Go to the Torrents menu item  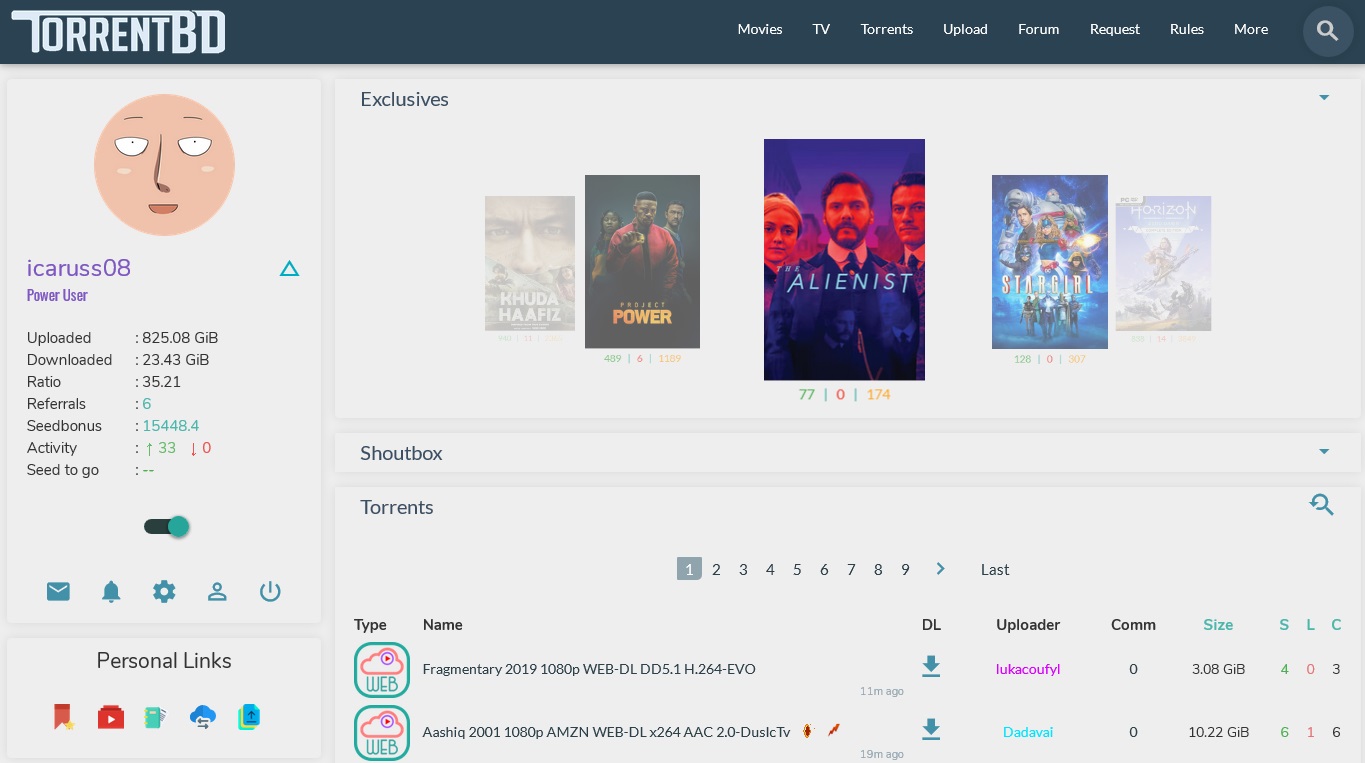pos(886,29)
